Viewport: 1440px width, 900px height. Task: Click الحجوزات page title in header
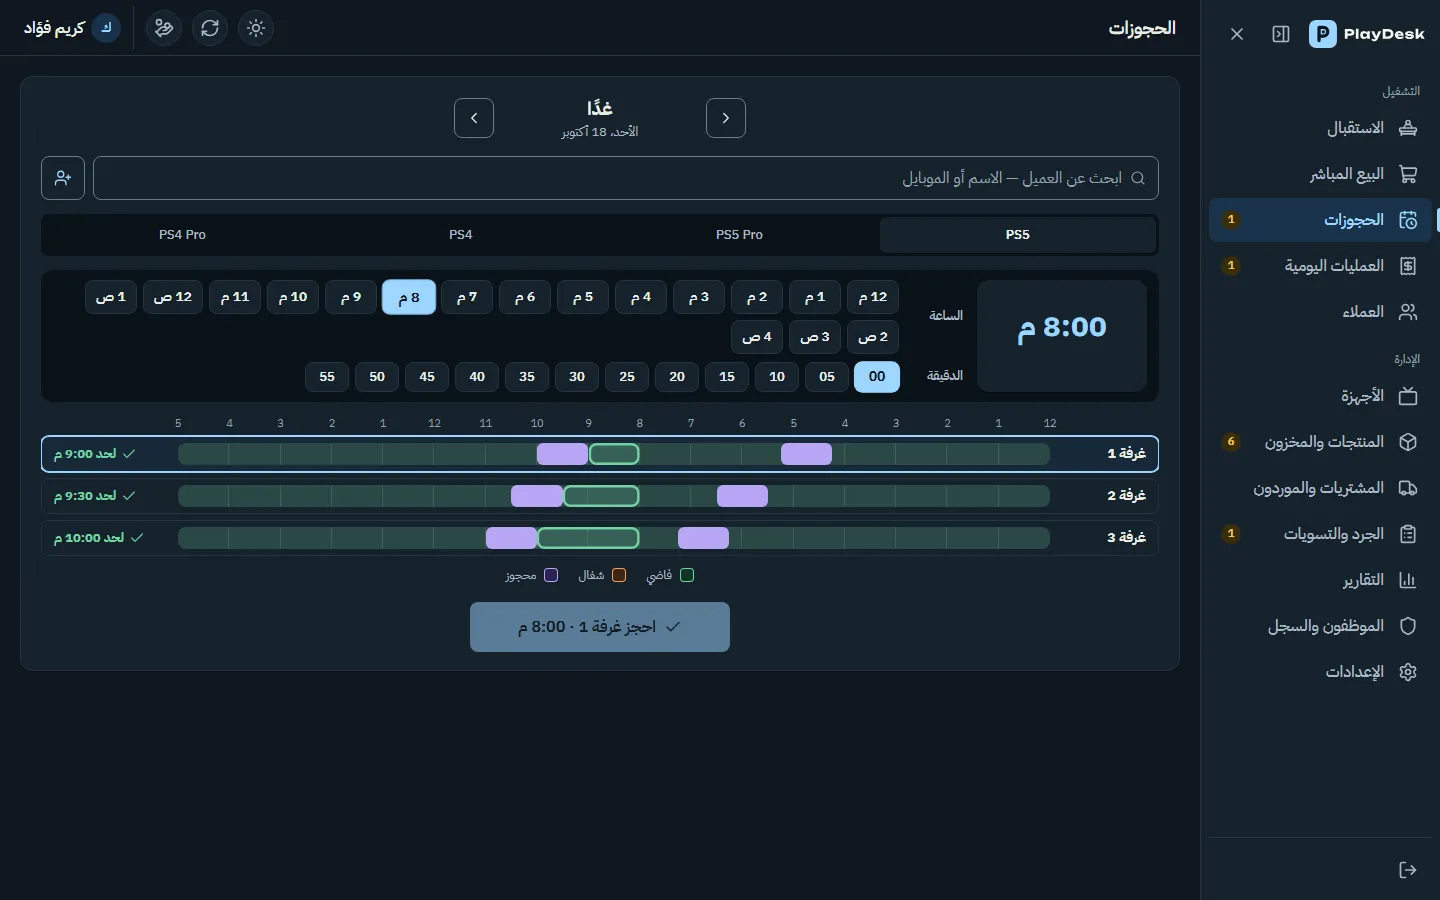(x=1142, y=28)
